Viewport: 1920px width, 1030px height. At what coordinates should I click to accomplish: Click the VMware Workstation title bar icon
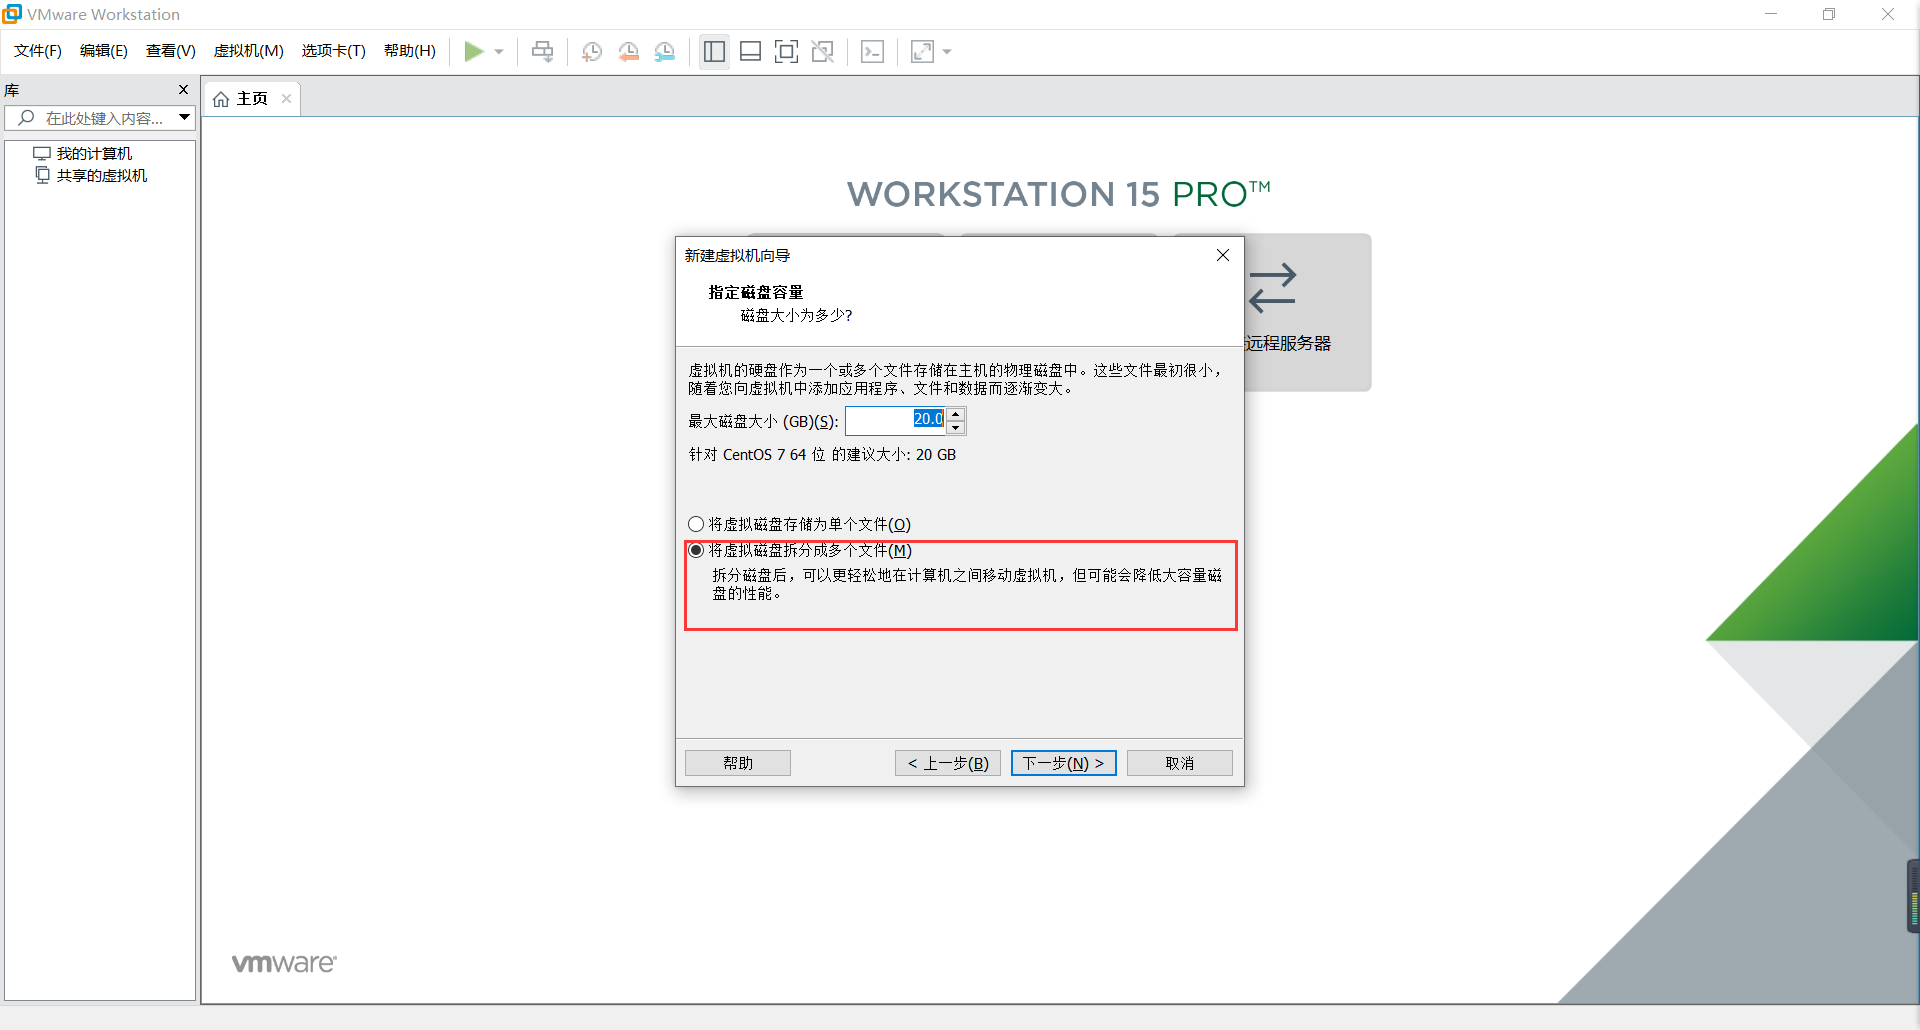click(12, 13)
